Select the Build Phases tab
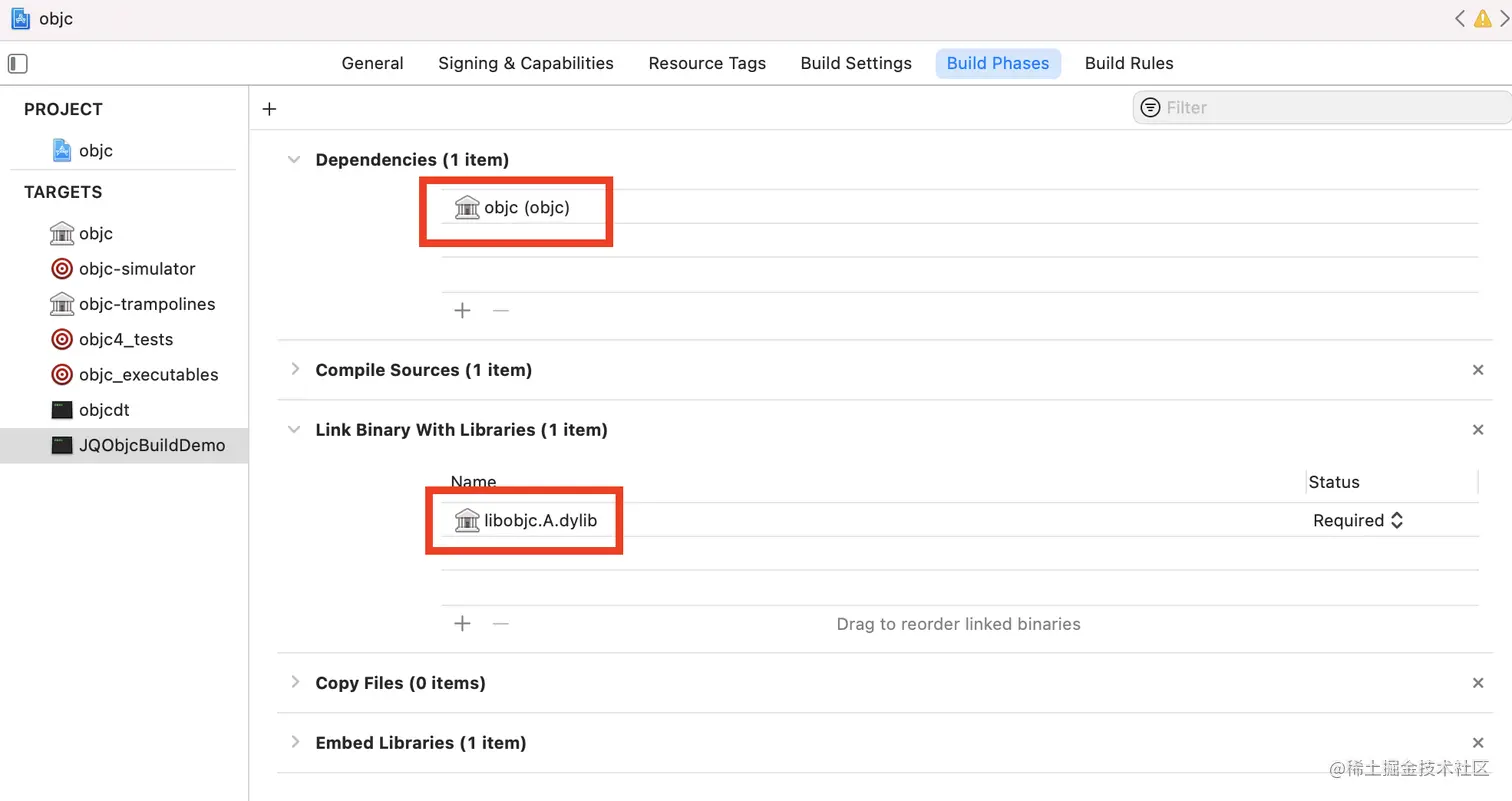The width and height of the screenshot is (1512, 801). 998,63
